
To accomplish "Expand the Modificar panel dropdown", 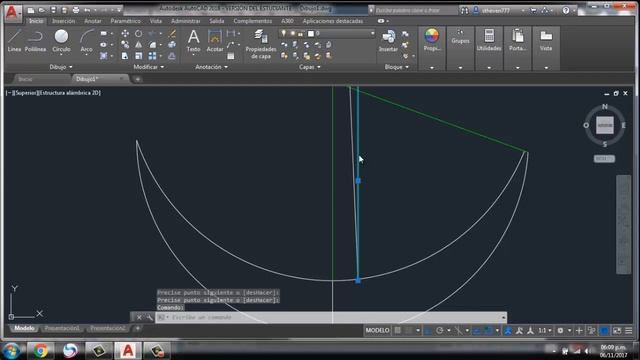I will (x=149, y=67).
